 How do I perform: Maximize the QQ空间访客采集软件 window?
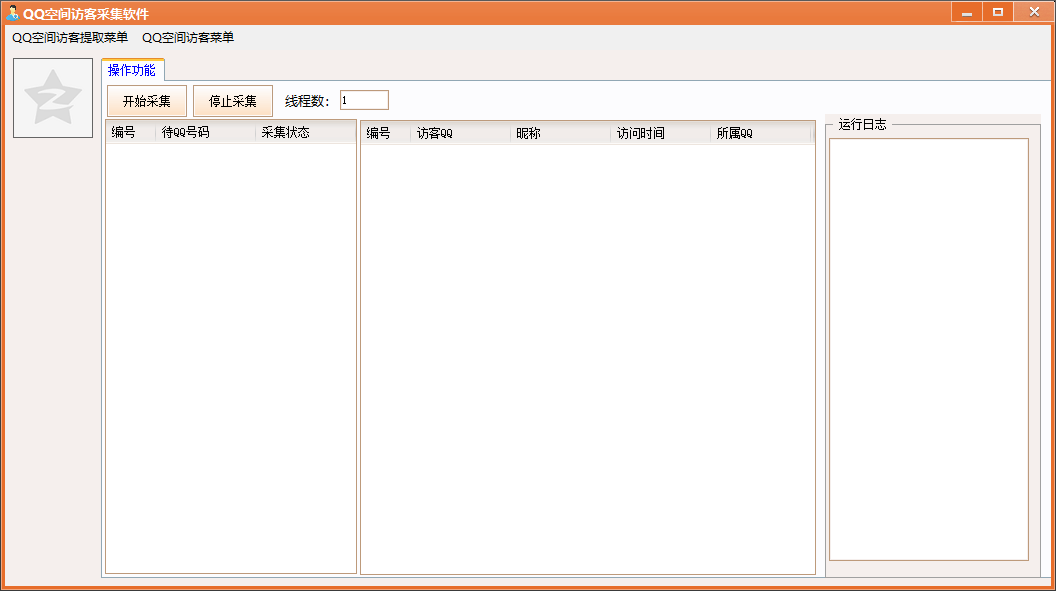pyautogui.click(x=998, y=12)
